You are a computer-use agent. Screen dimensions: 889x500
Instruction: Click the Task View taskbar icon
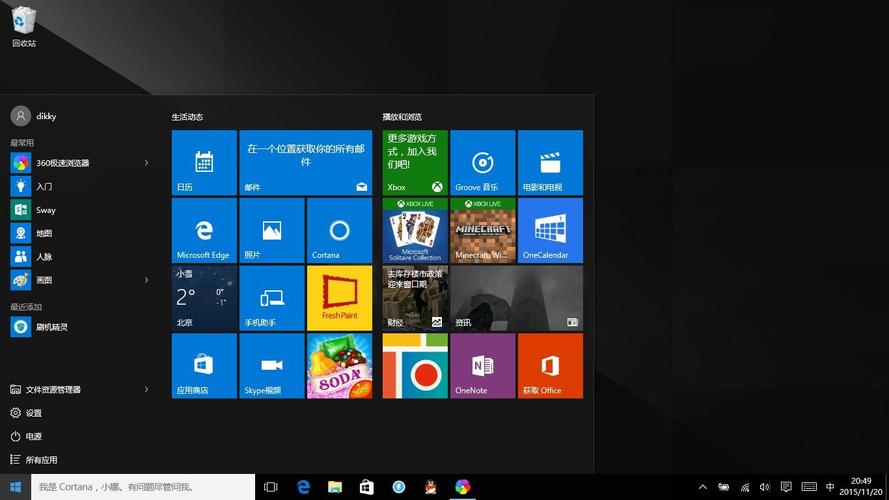pos(270,487)
